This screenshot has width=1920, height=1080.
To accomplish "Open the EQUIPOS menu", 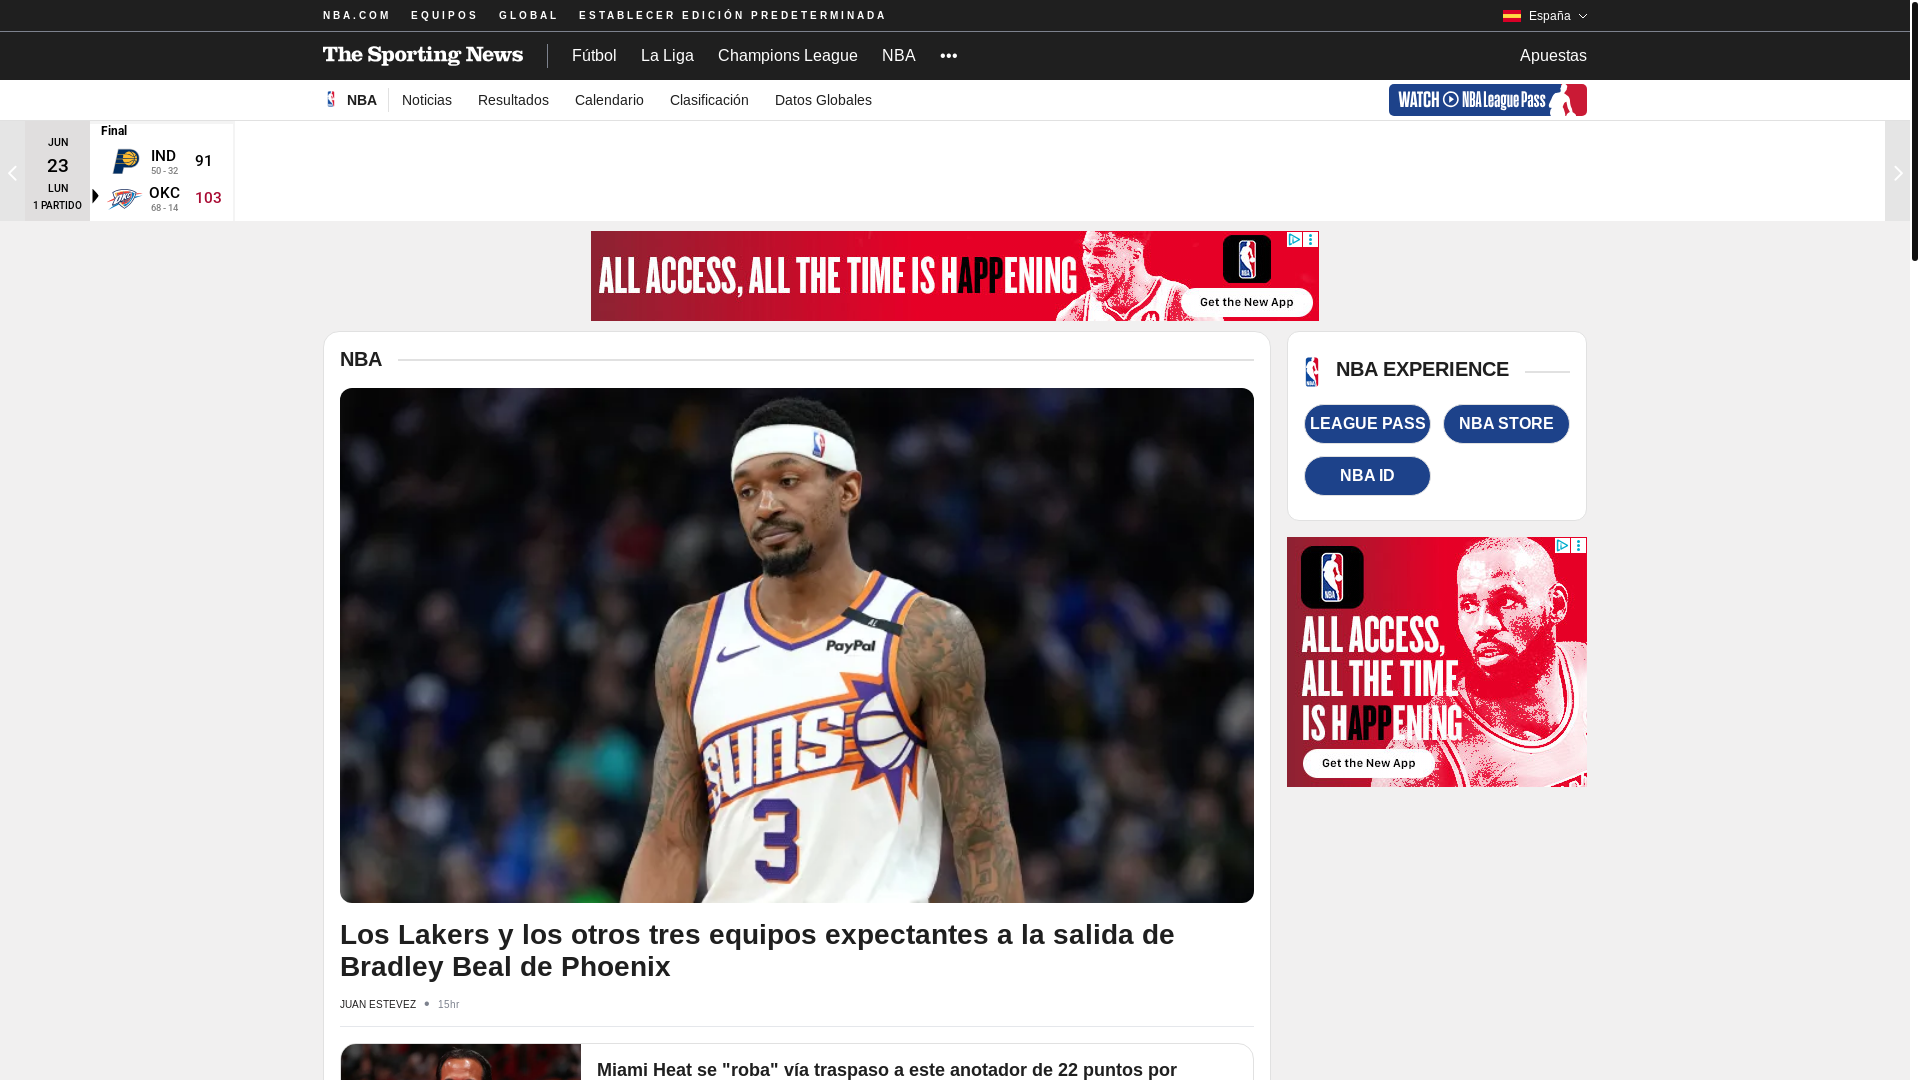I will [444, 16].
